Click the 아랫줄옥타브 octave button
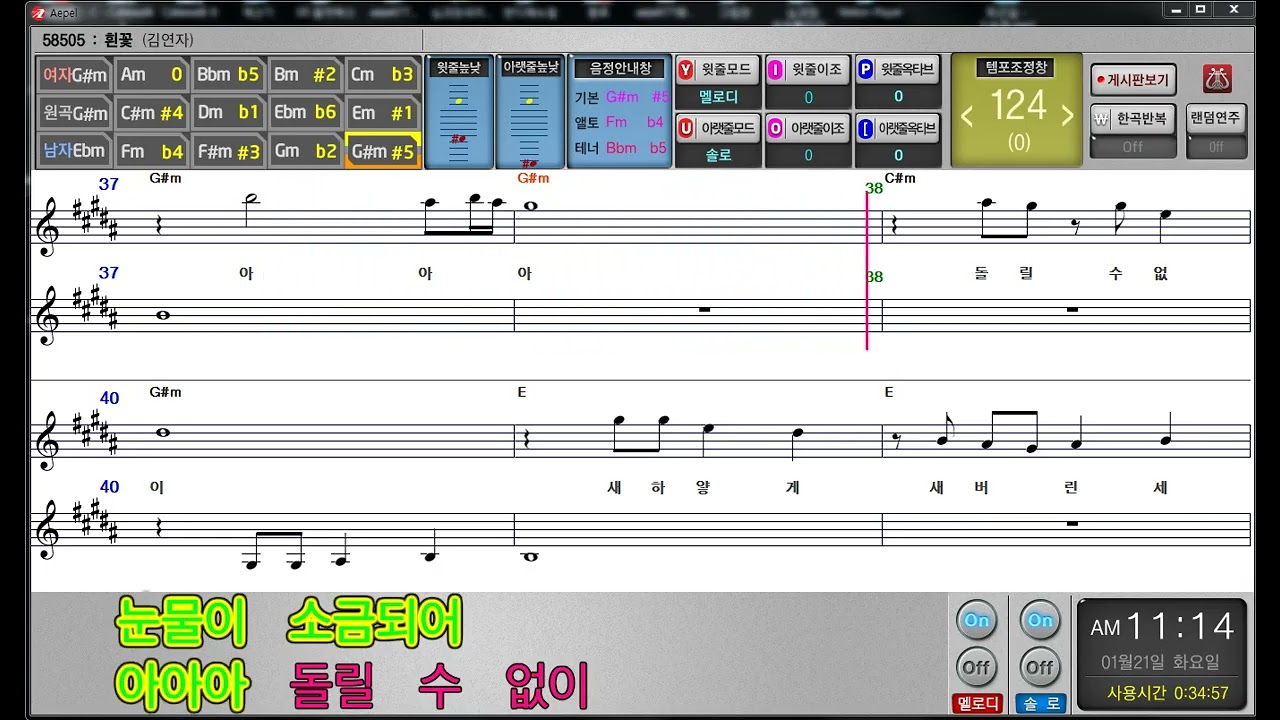Screen dimensions: 1280x720 point(898,128)
